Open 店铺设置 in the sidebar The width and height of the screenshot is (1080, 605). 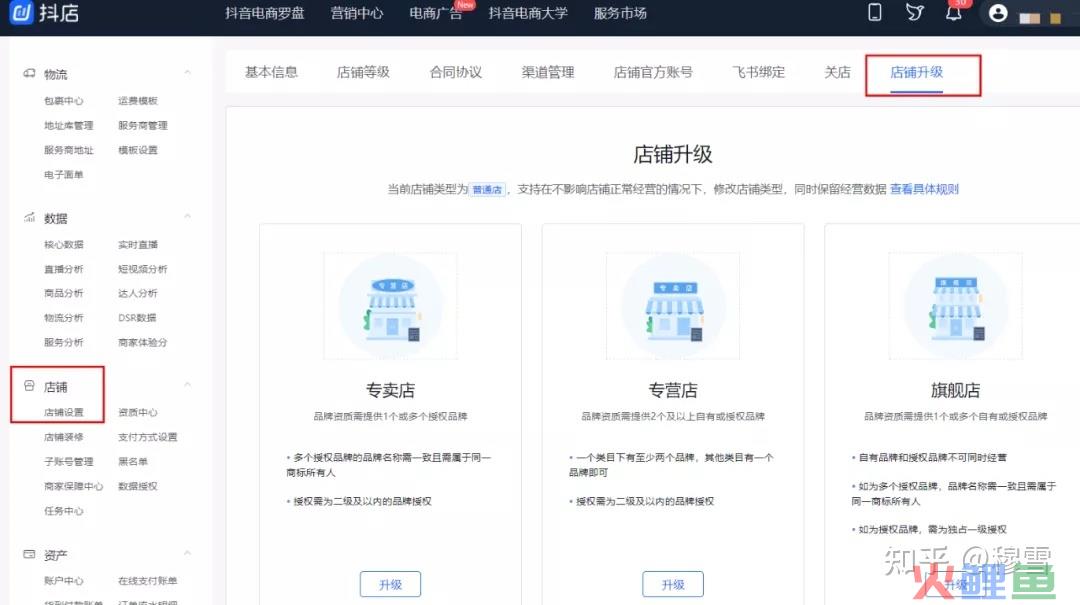(x=63, y=413)
